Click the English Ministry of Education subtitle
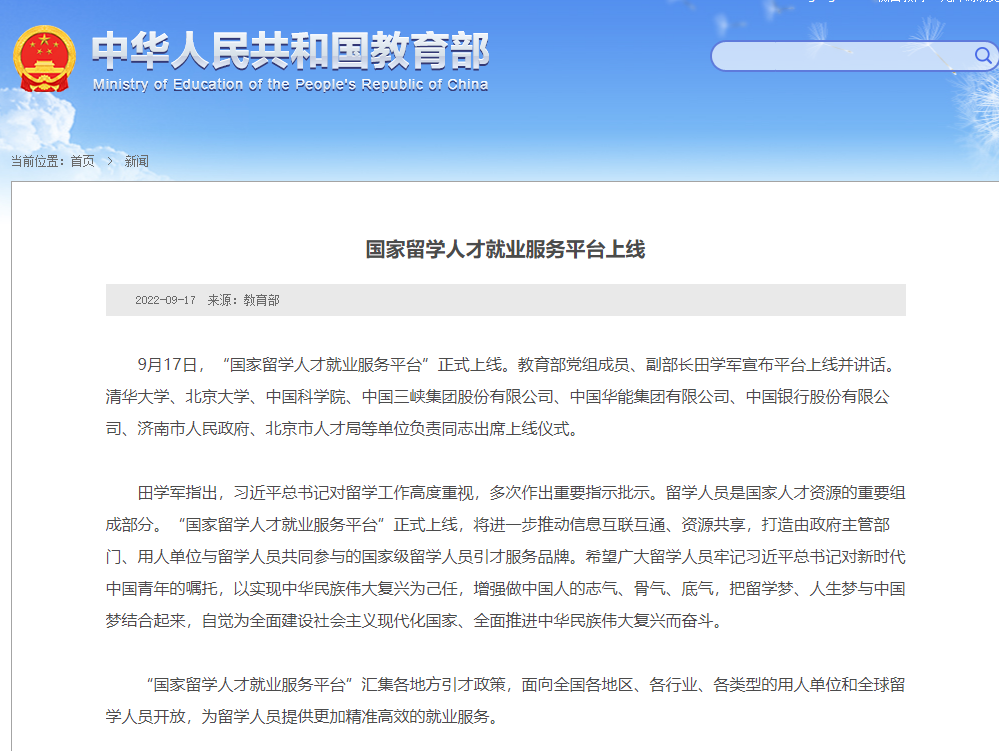 coord(290,85)
